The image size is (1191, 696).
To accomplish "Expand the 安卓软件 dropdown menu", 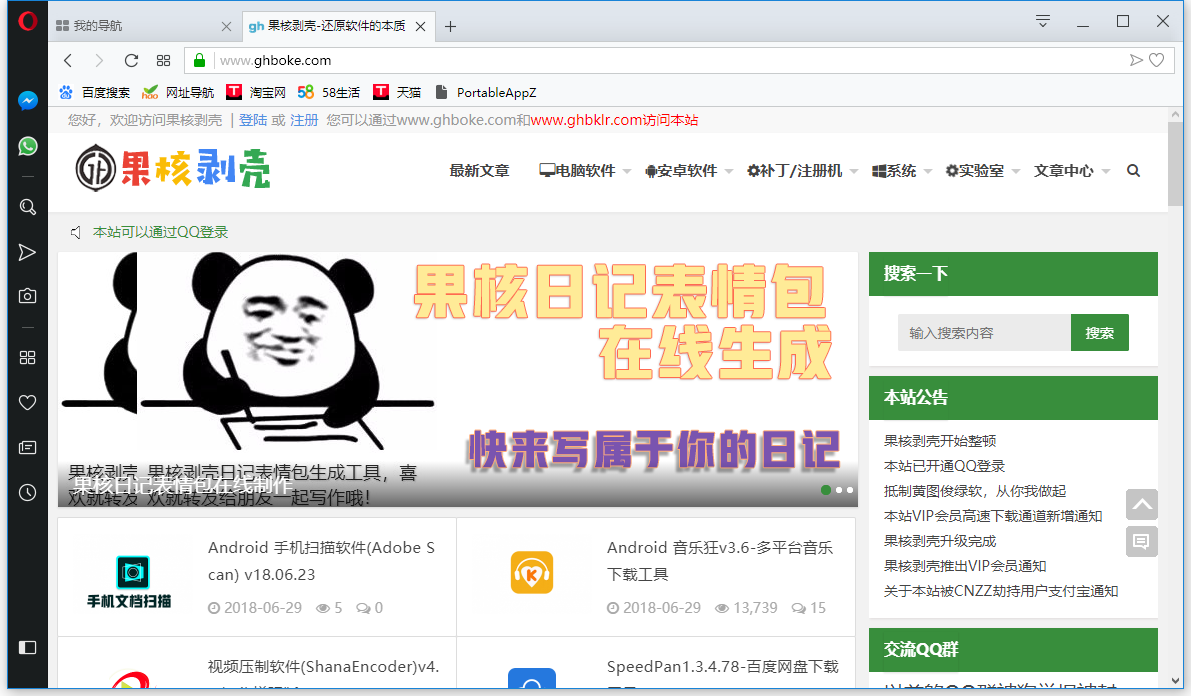I will pyautogui.click(x=688, y=171).
